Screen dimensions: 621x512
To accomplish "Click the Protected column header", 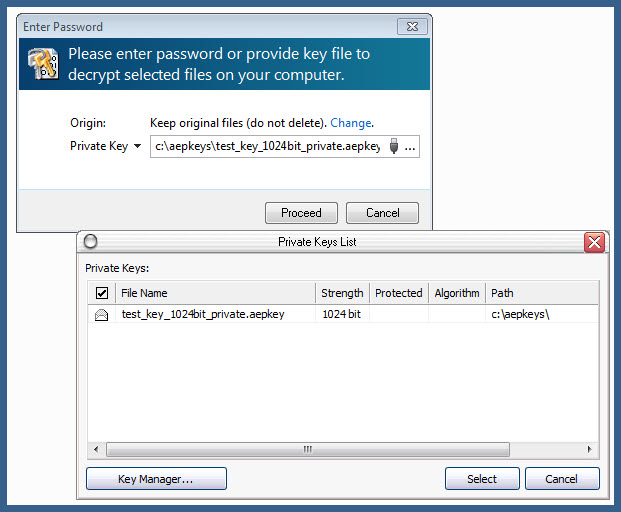I will [398, 293].
